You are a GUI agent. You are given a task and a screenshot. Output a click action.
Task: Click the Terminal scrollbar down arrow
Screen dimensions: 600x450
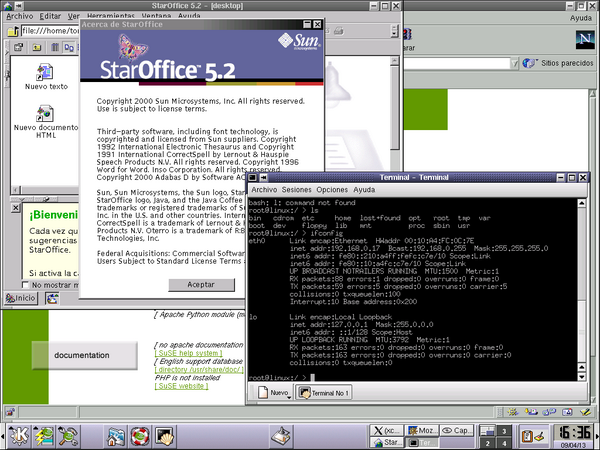click(581, 377)
